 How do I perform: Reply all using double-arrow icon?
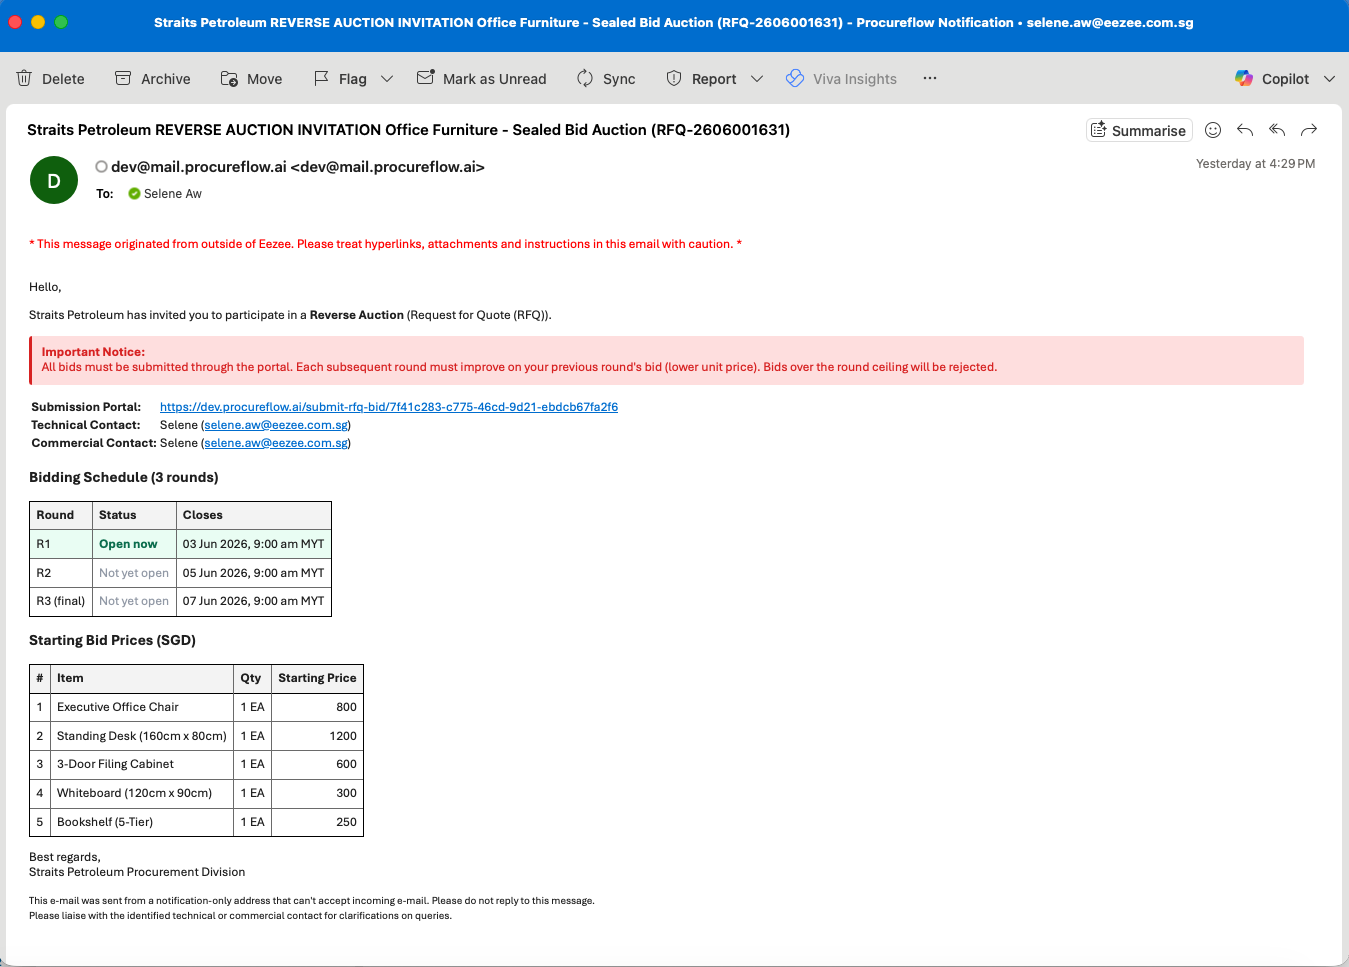coord(1277,130)
